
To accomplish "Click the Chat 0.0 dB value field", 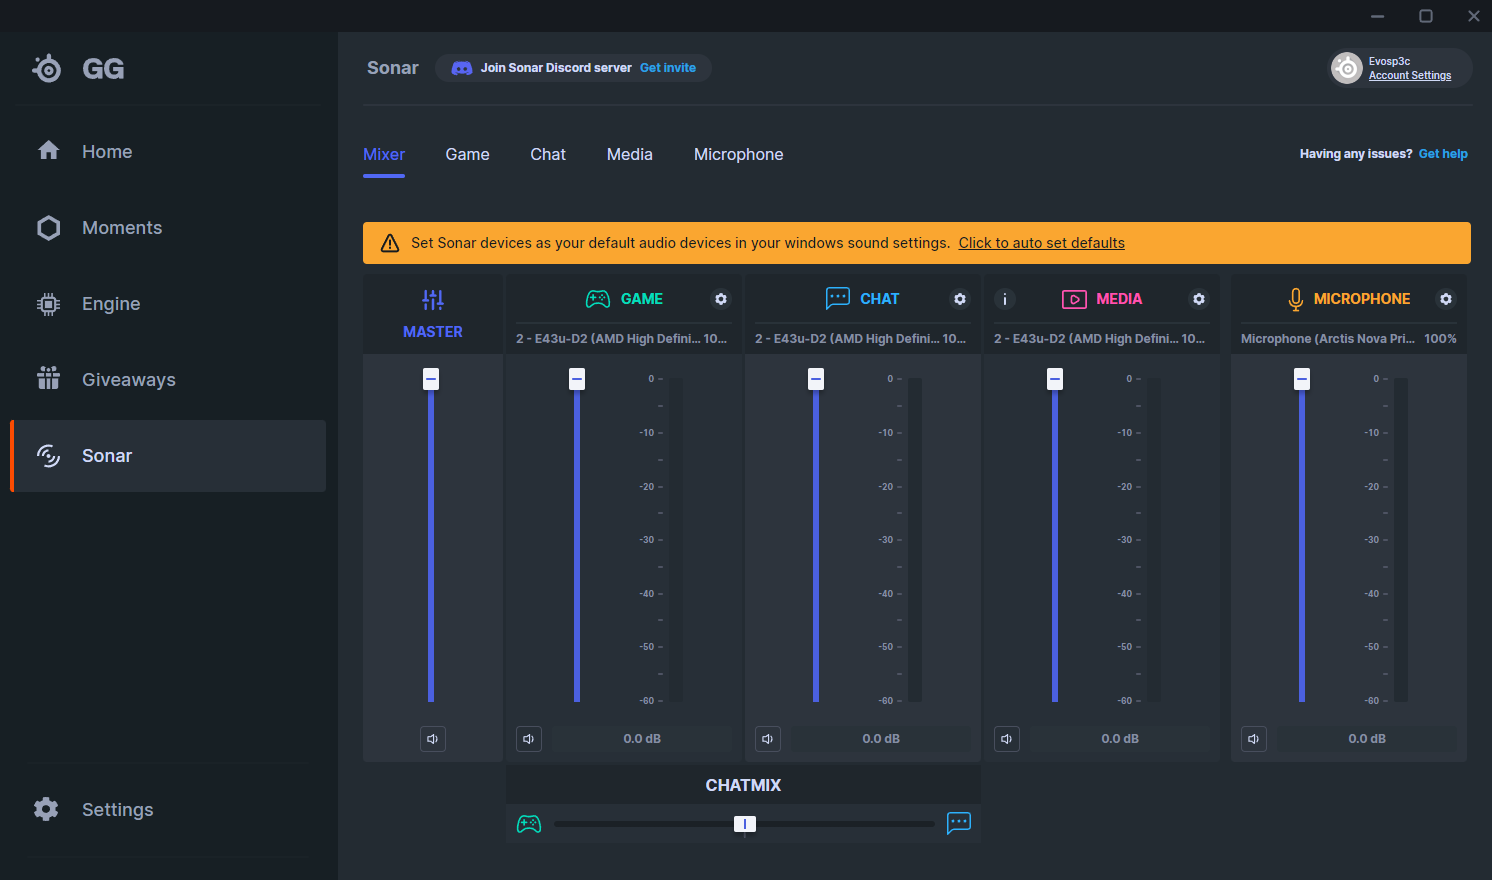I will click(881, 739).
